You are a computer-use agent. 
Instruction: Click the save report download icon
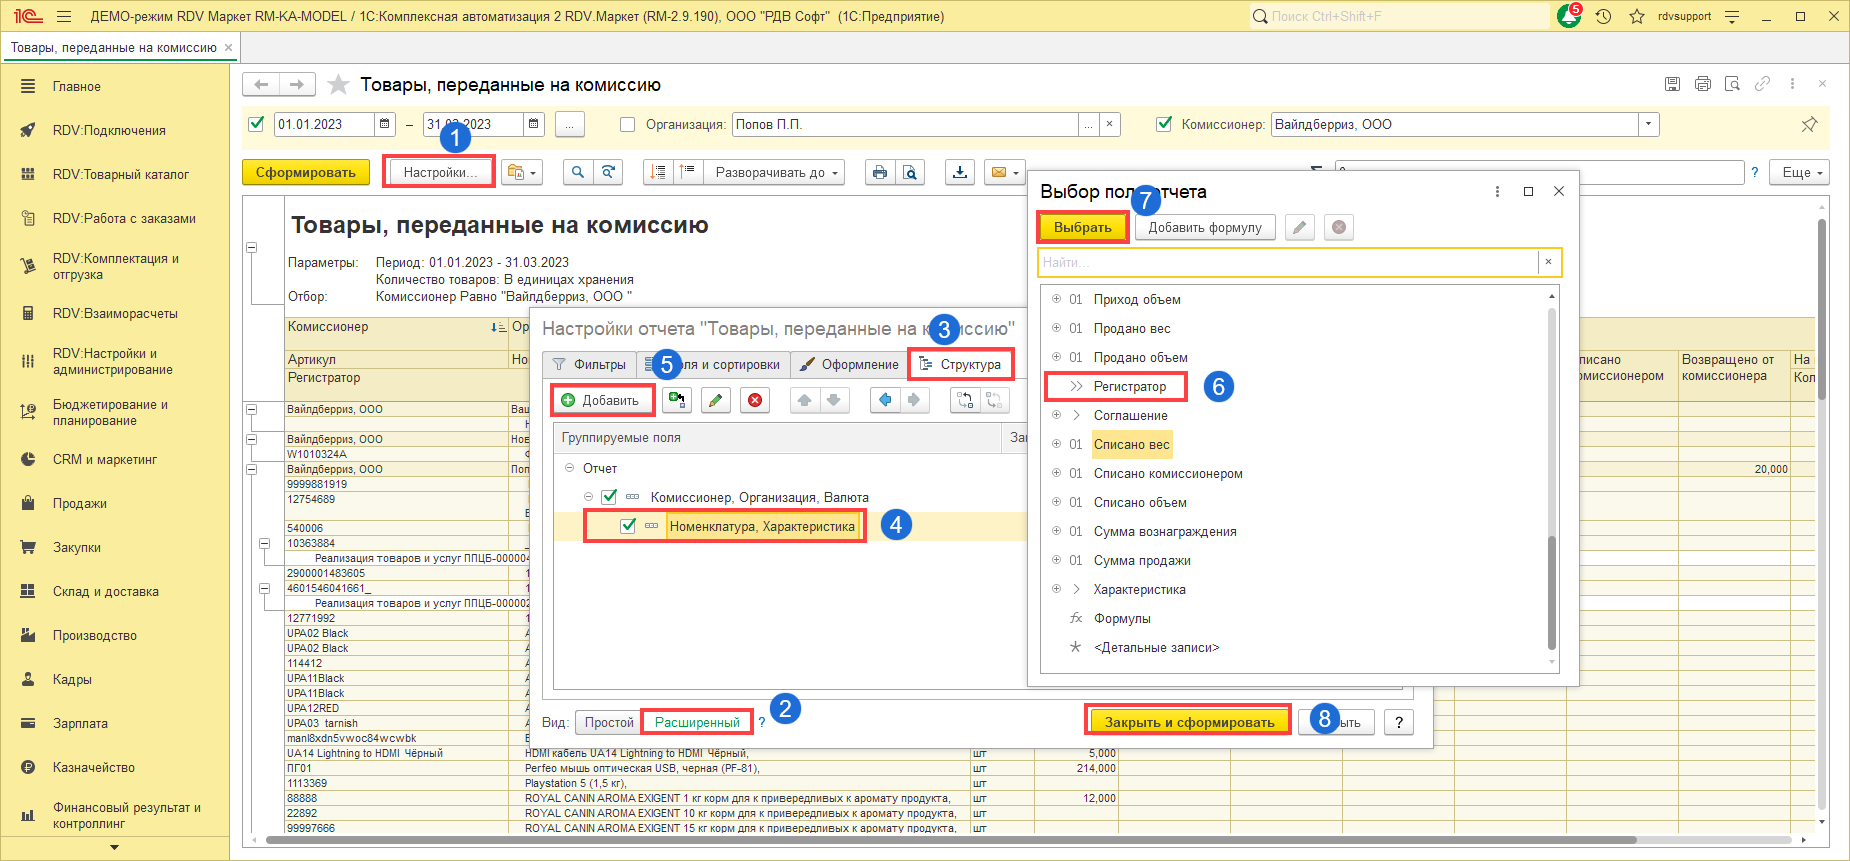pos(960,172)
